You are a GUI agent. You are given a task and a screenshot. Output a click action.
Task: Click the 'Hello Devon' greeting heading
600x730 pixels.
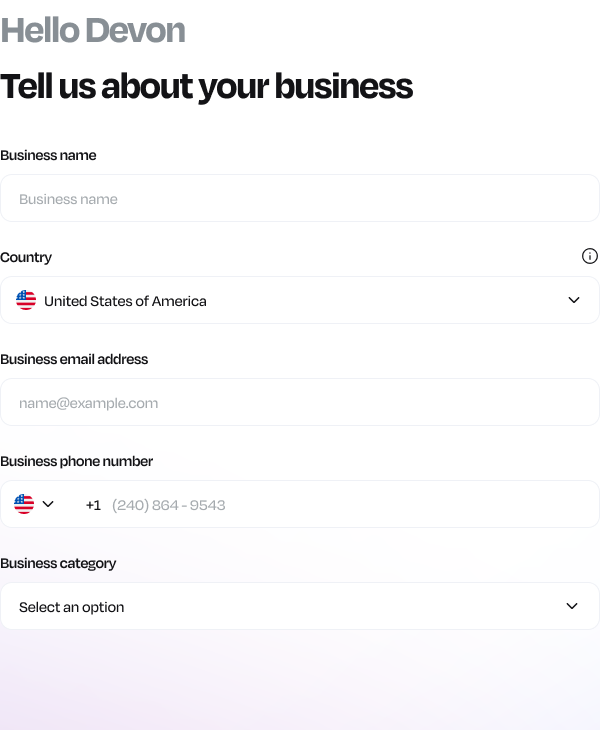[93, 30]
